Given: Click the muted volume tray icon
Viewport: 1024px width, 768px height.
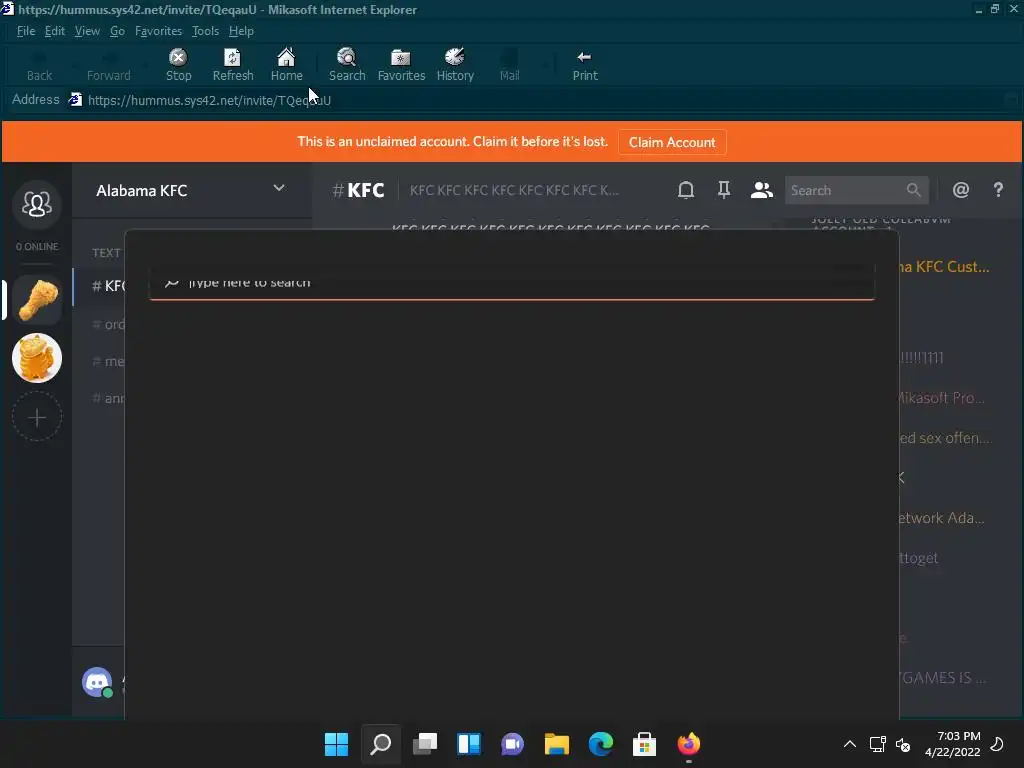Looking at the screenshot, I should tap(903, 744).
